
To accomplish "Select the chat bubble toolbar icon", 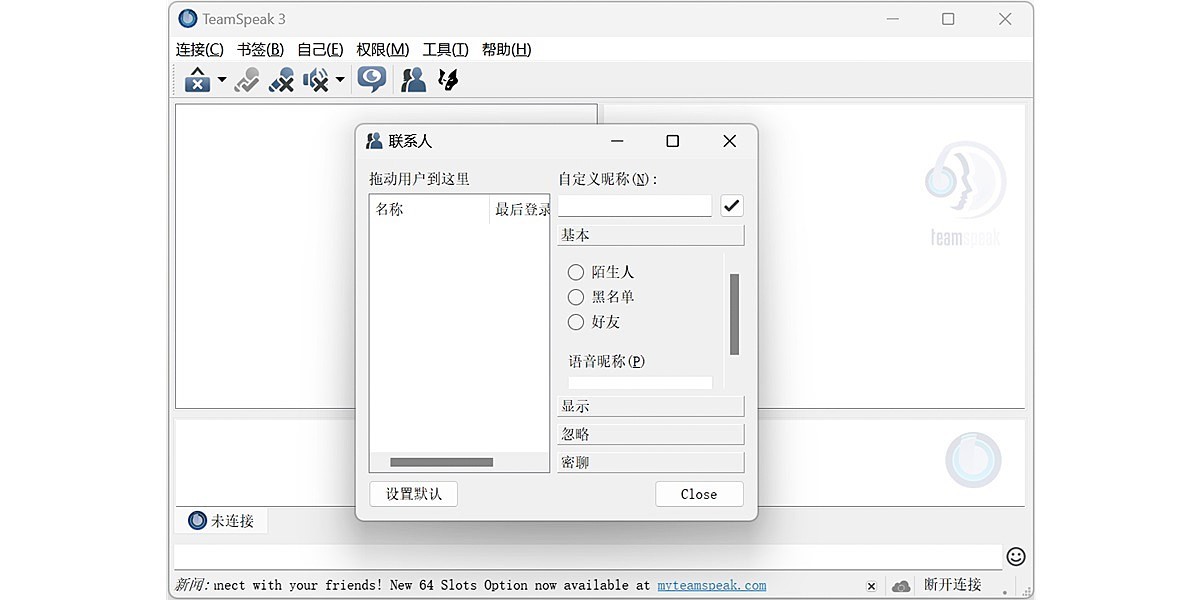I will (371, 79).
